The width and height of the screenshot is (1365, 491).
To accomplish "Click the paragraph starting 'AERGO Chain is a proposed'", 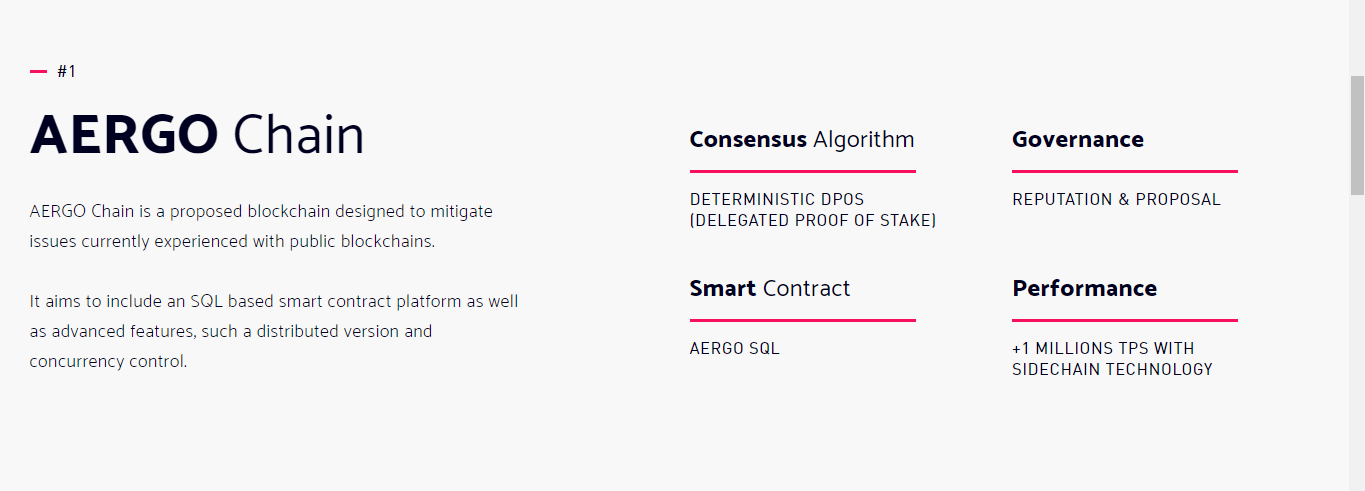I will [x=261, y=226].
